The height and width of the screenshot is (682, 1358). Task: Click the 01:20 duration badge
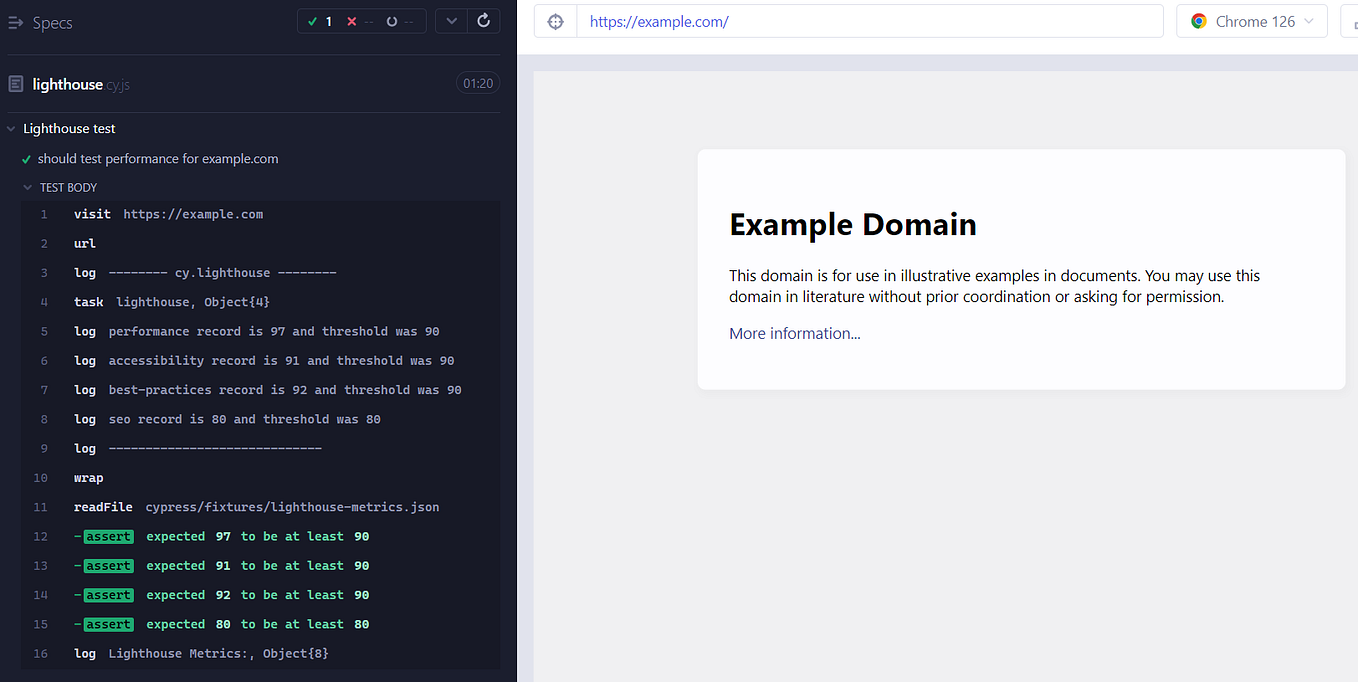477,83
